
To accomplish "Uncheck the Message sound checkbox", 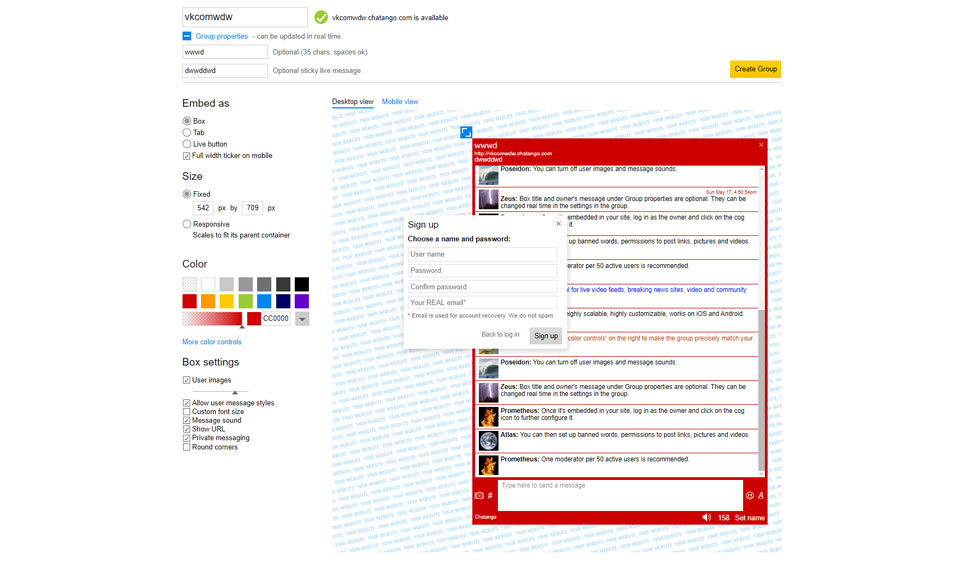I will 187,421.
